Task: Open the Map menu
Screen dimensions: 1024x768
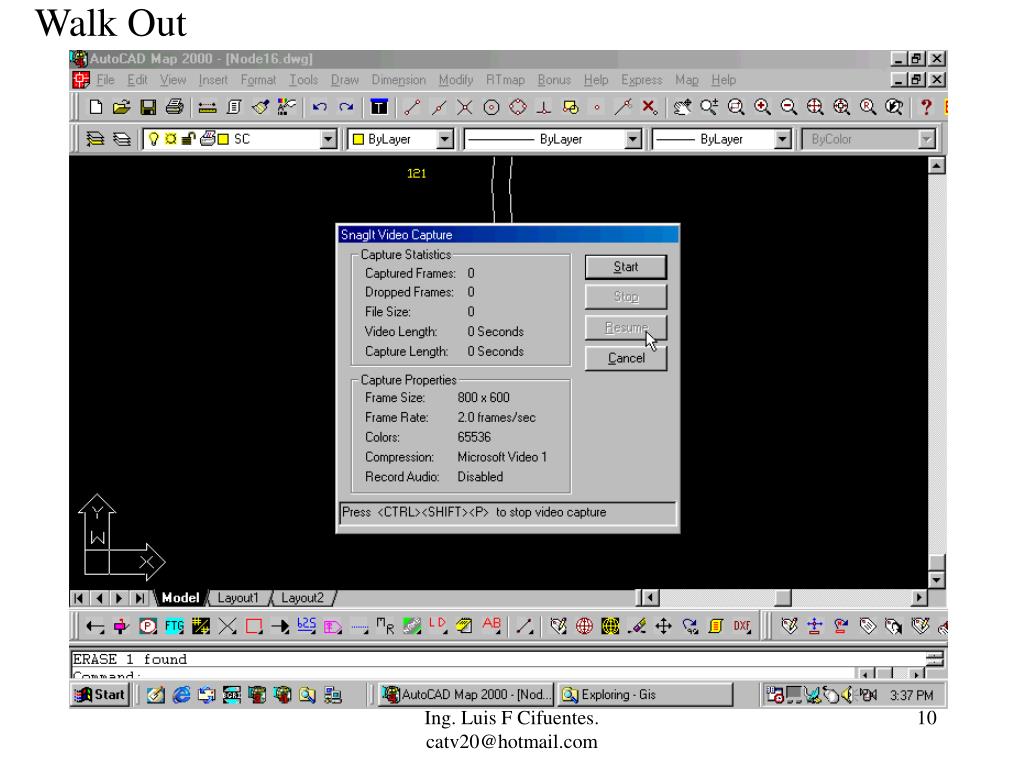Action: pyautogui.click(x=686, y=80)
